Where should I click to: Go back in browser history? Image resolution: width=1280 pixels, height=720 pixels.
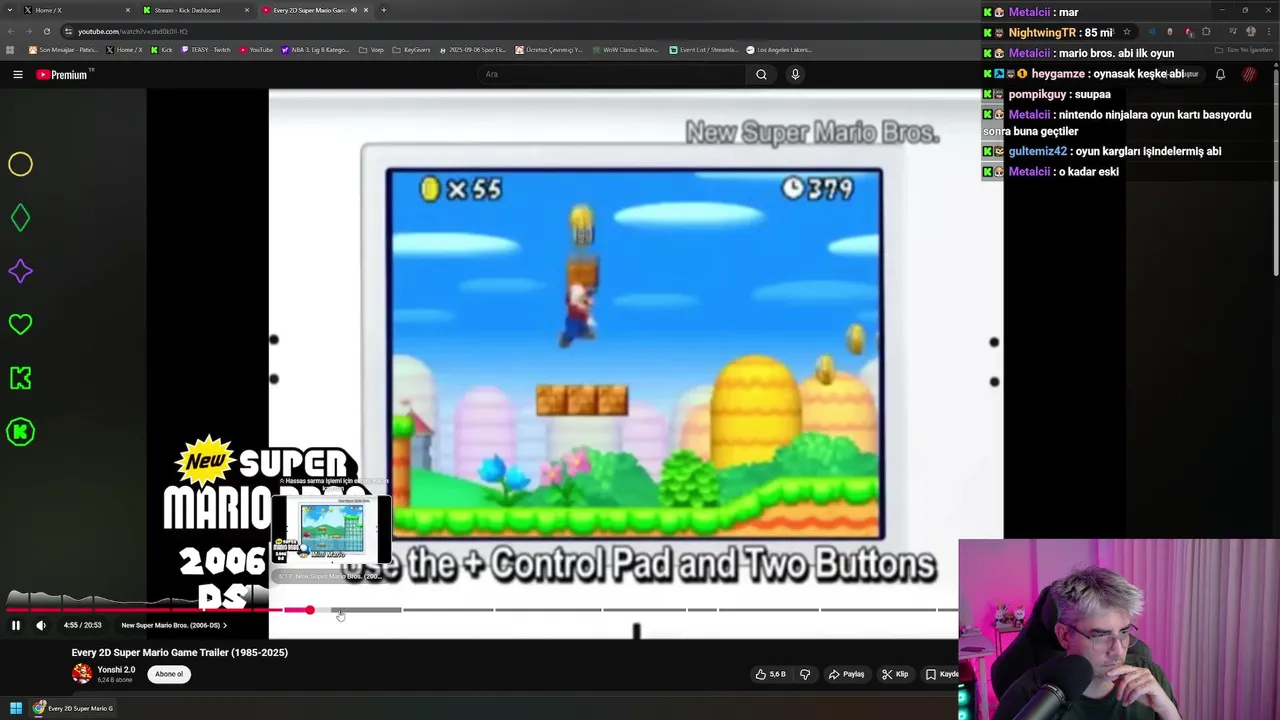point(11,31)
